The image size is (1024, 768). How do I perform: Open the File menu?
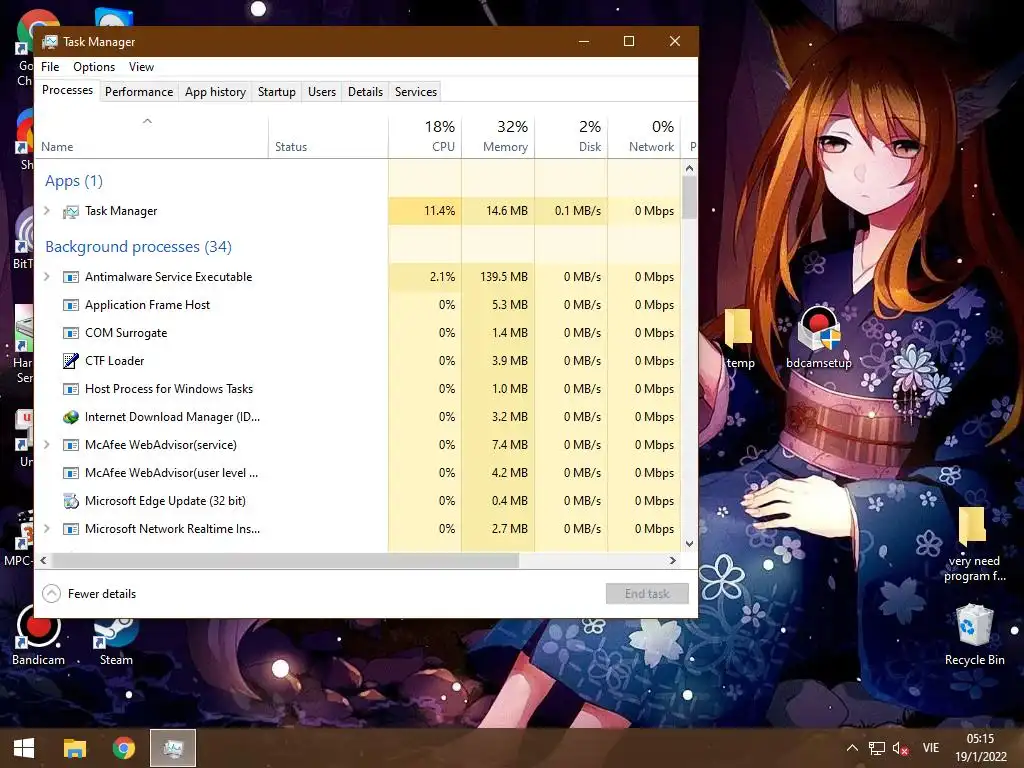[x=50, y=67]
